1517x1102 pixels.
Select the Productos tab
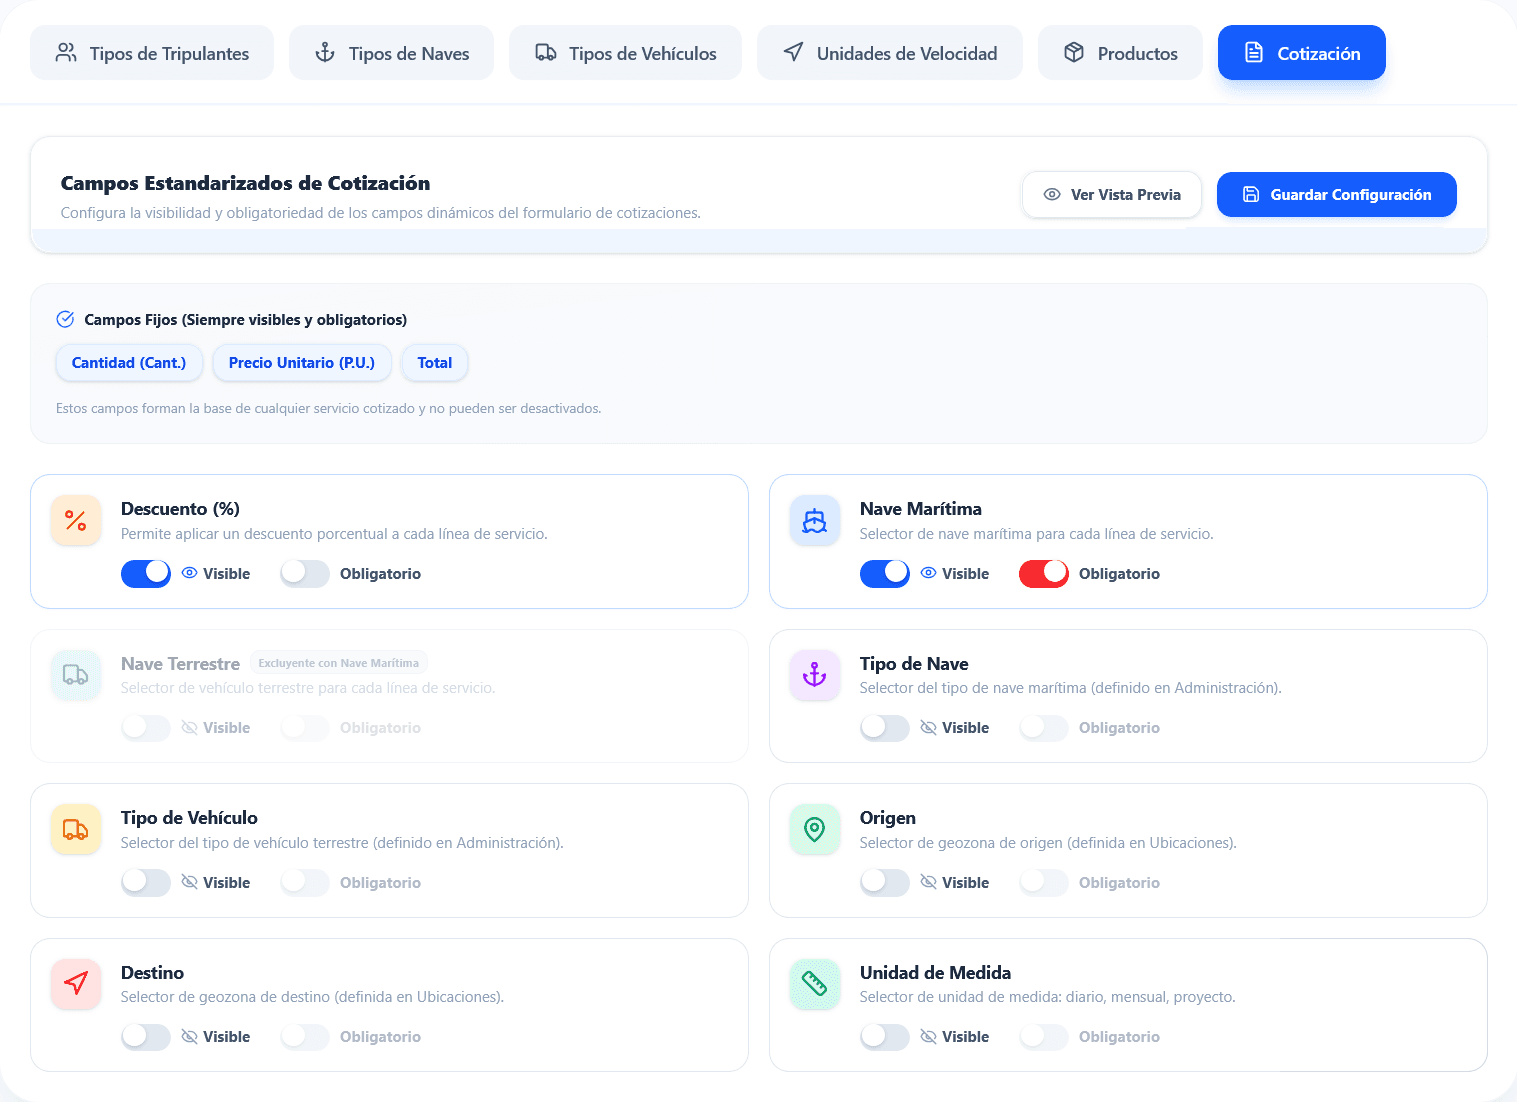point(1120,53)
